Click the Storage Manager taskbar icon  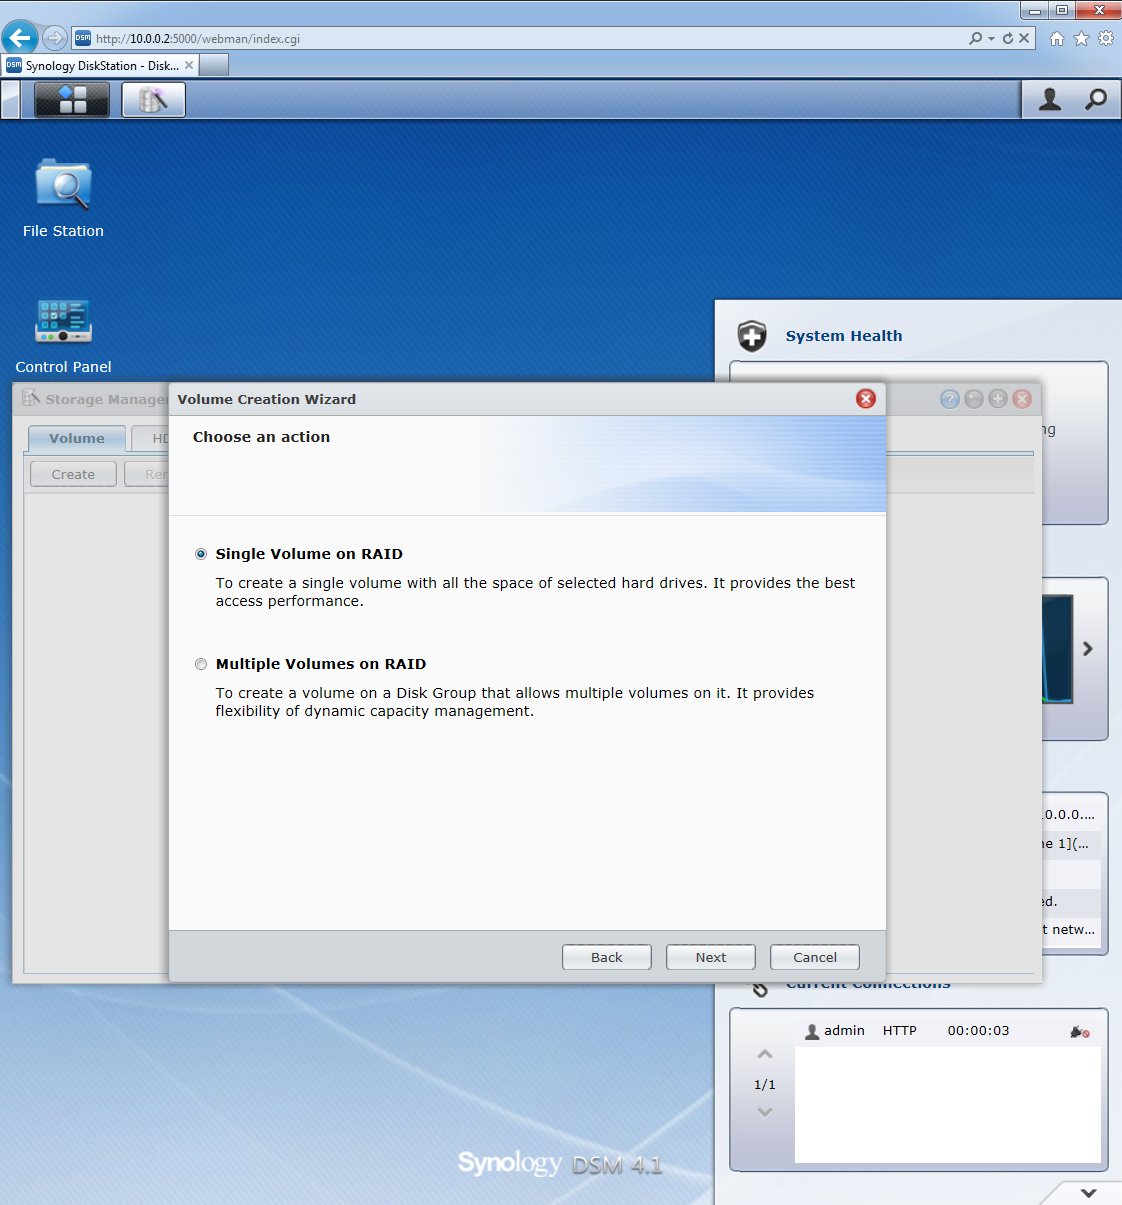coord(153,99)
